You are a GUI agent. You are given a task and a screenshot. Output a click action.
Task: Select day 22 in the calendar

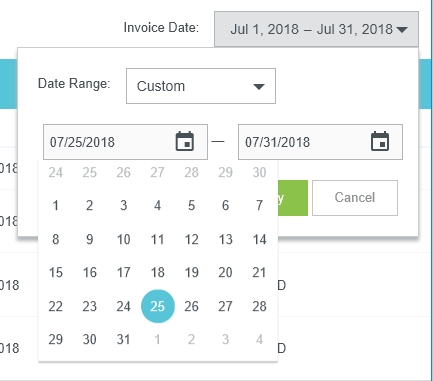(56, 306)
